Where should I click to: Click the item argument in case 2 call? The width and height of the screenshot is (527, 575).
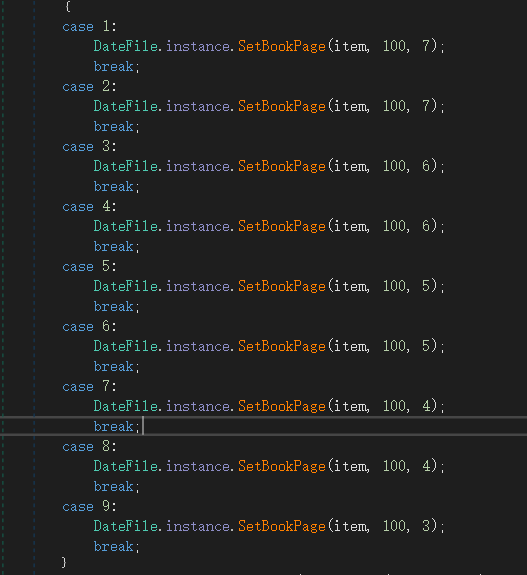[x=350, y=106]
